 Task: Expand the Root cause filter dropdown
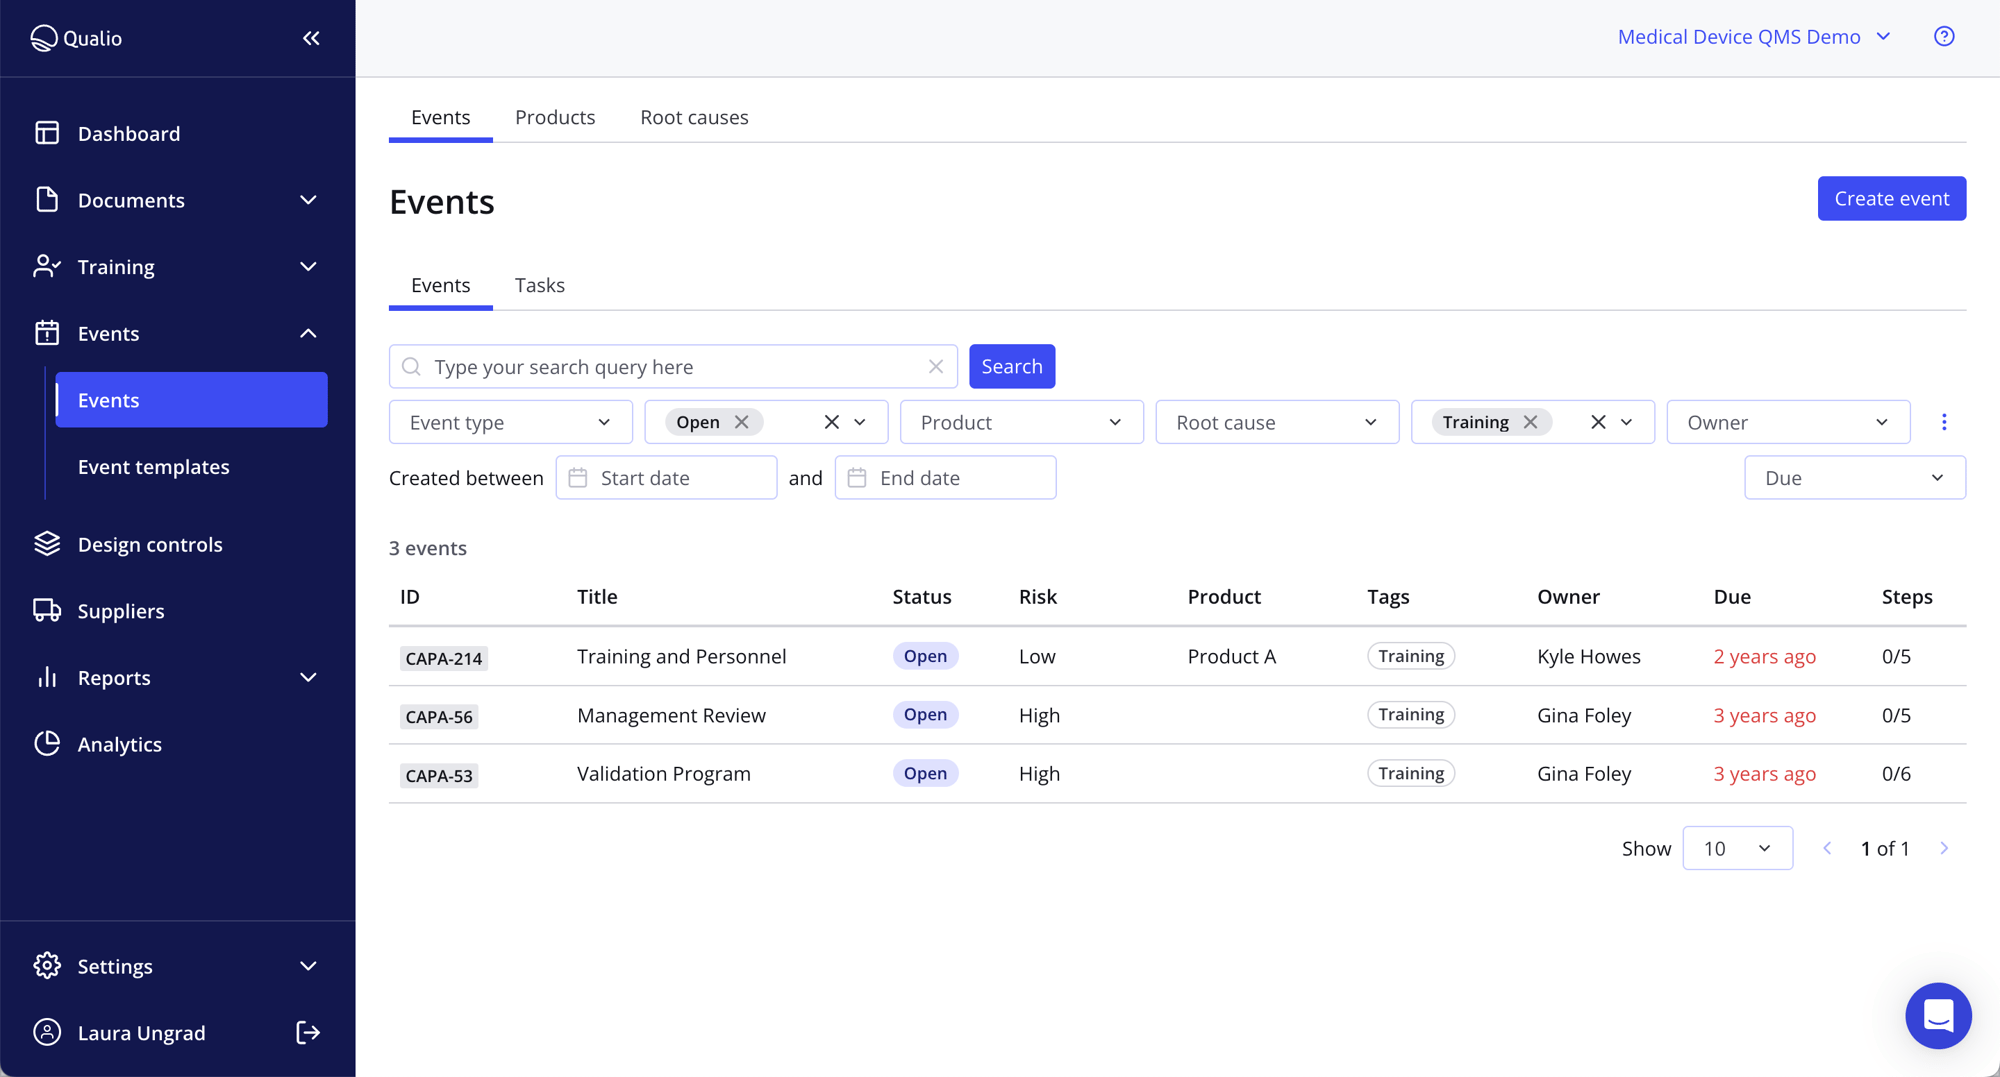[1276, 421]
